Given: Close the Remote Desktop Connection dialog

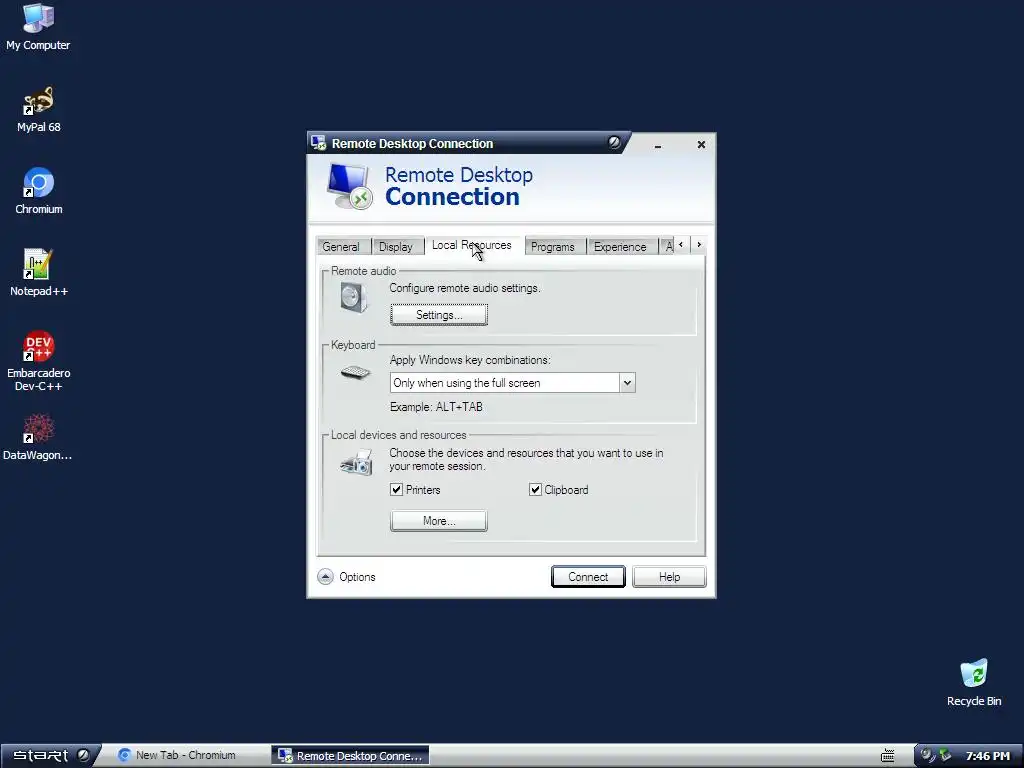Looking at the screenshot, I should click(701, 144).
